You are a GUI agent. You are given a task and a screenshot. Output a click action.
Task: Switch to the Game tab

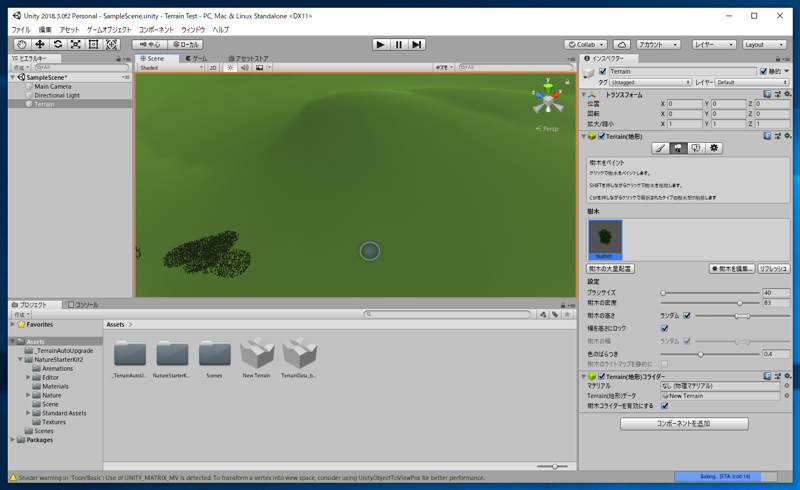tap(197, 58)
